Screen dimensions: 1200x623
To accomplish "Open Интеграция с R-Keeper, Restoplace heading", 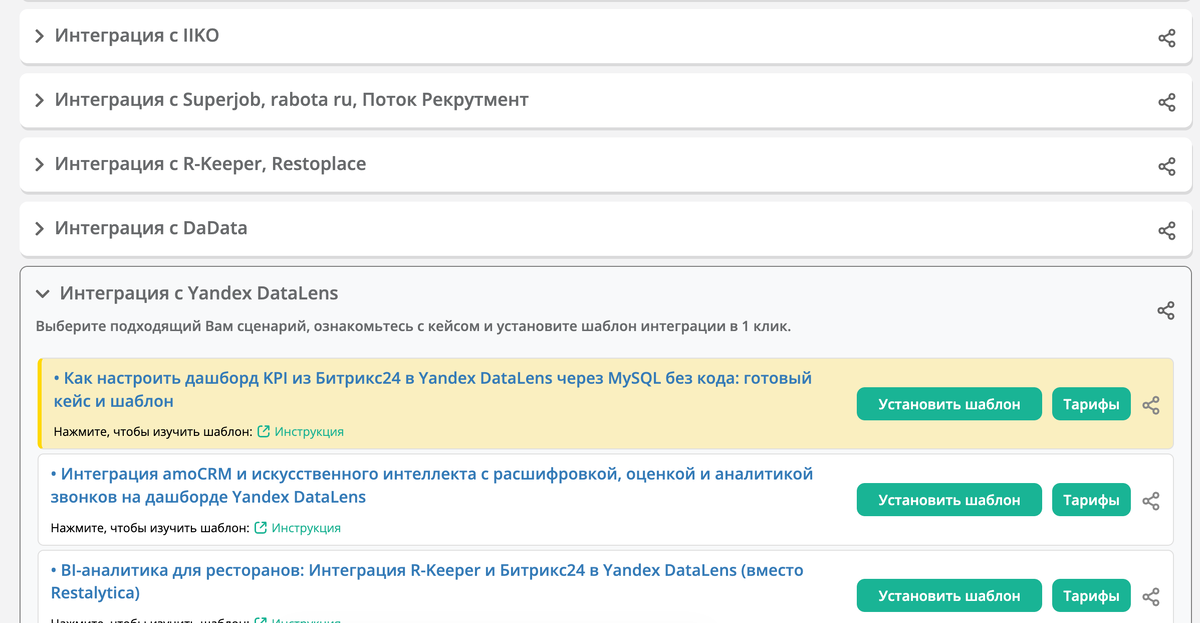I will [x=211, y=164].
